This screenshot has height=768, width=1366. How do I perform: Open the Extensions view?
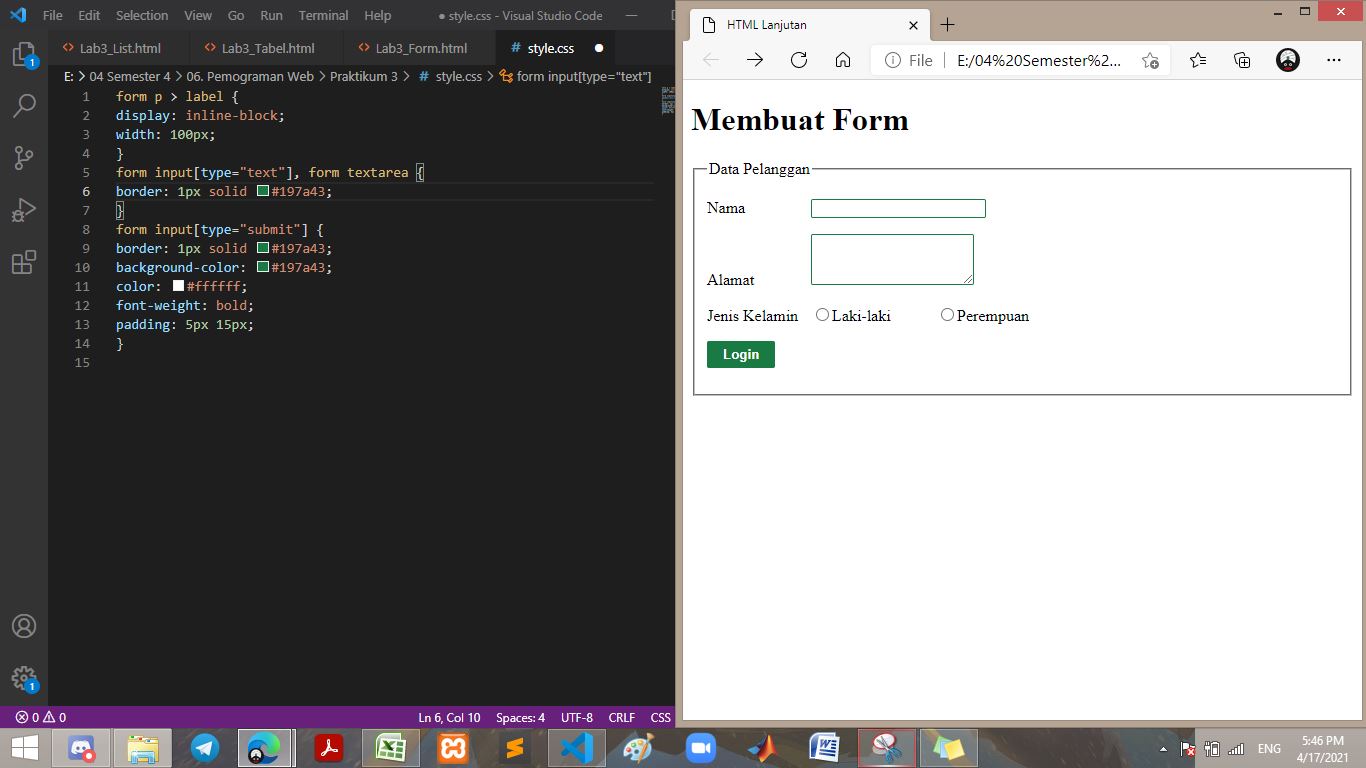point(24,261)
